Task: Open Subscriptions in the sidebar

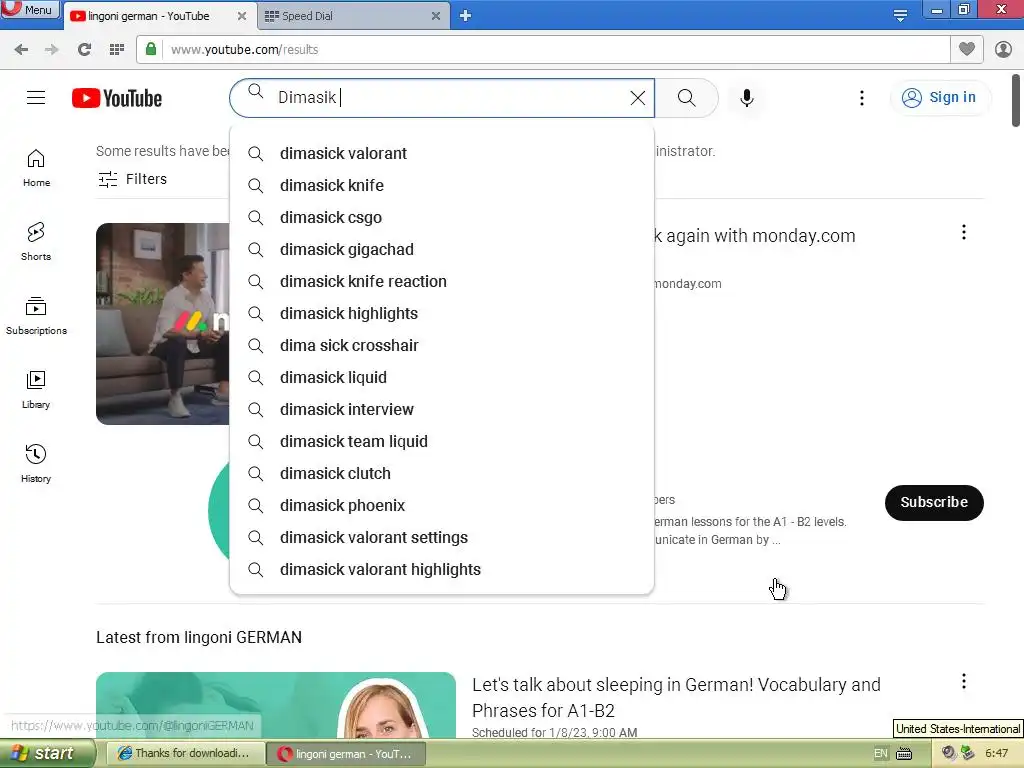Action: point(36,316)
